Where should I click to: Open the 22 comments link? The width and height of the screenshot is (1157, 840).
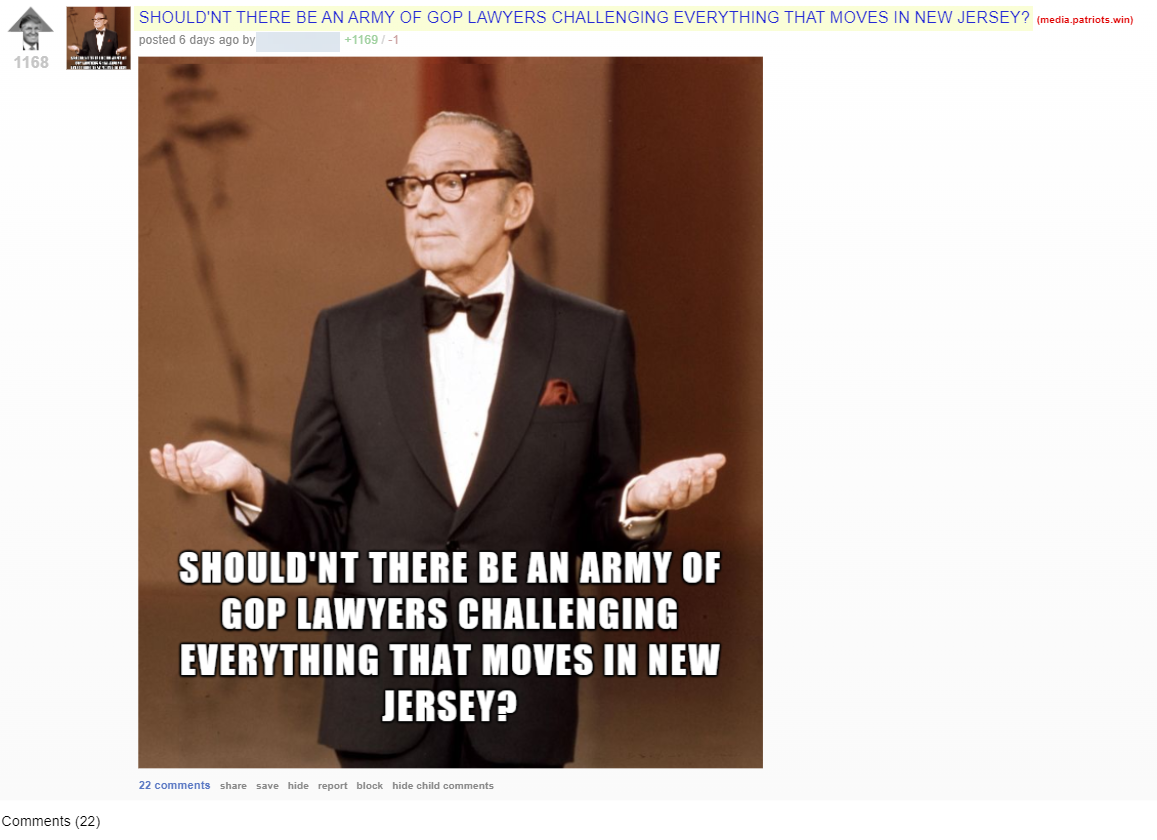[x=174, y=785]
